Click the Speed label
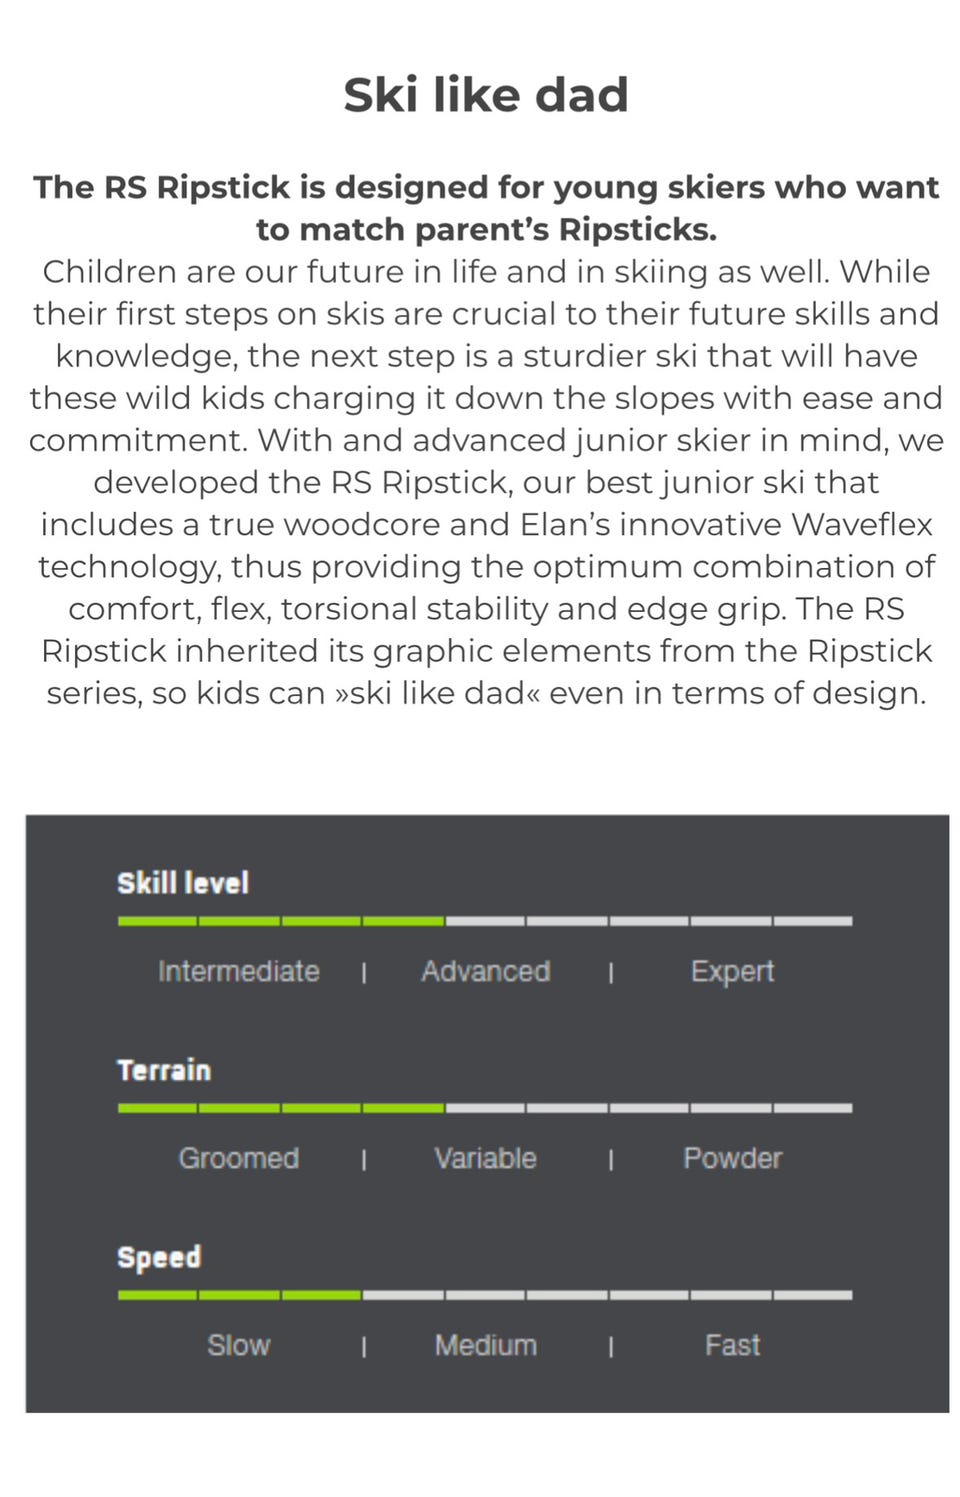The width and height of the screenshot is (960, 1497). tap(159, 1257)
